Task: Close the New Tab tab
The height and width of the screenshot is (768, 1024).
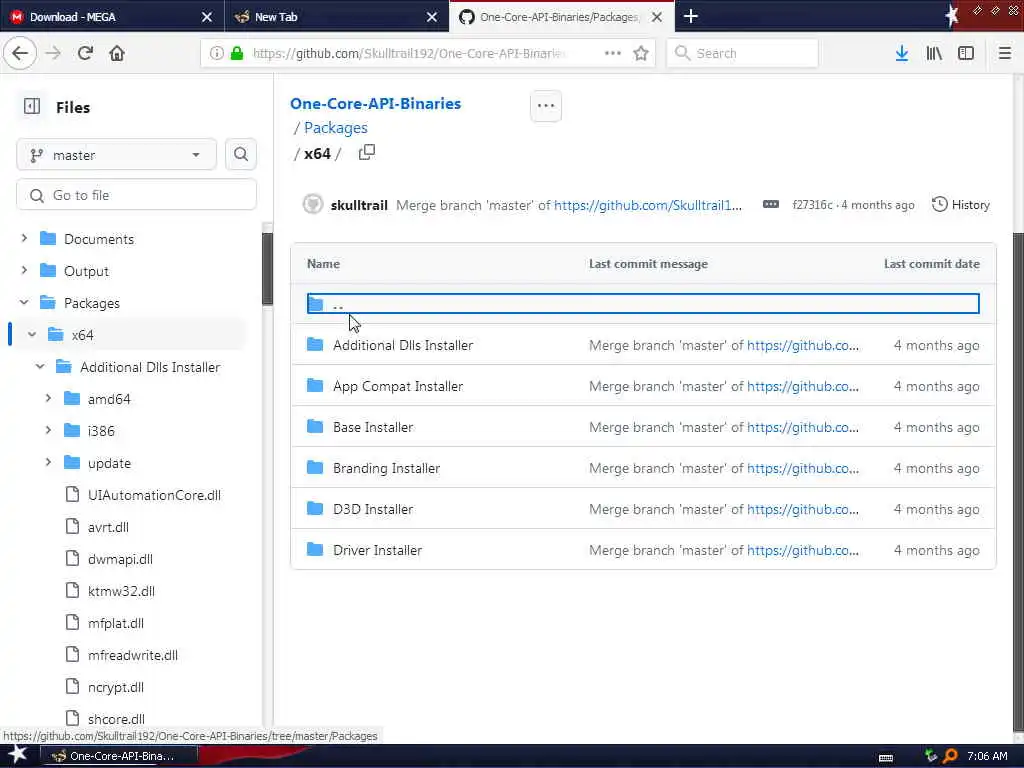Action: click(x=432, y=16)
